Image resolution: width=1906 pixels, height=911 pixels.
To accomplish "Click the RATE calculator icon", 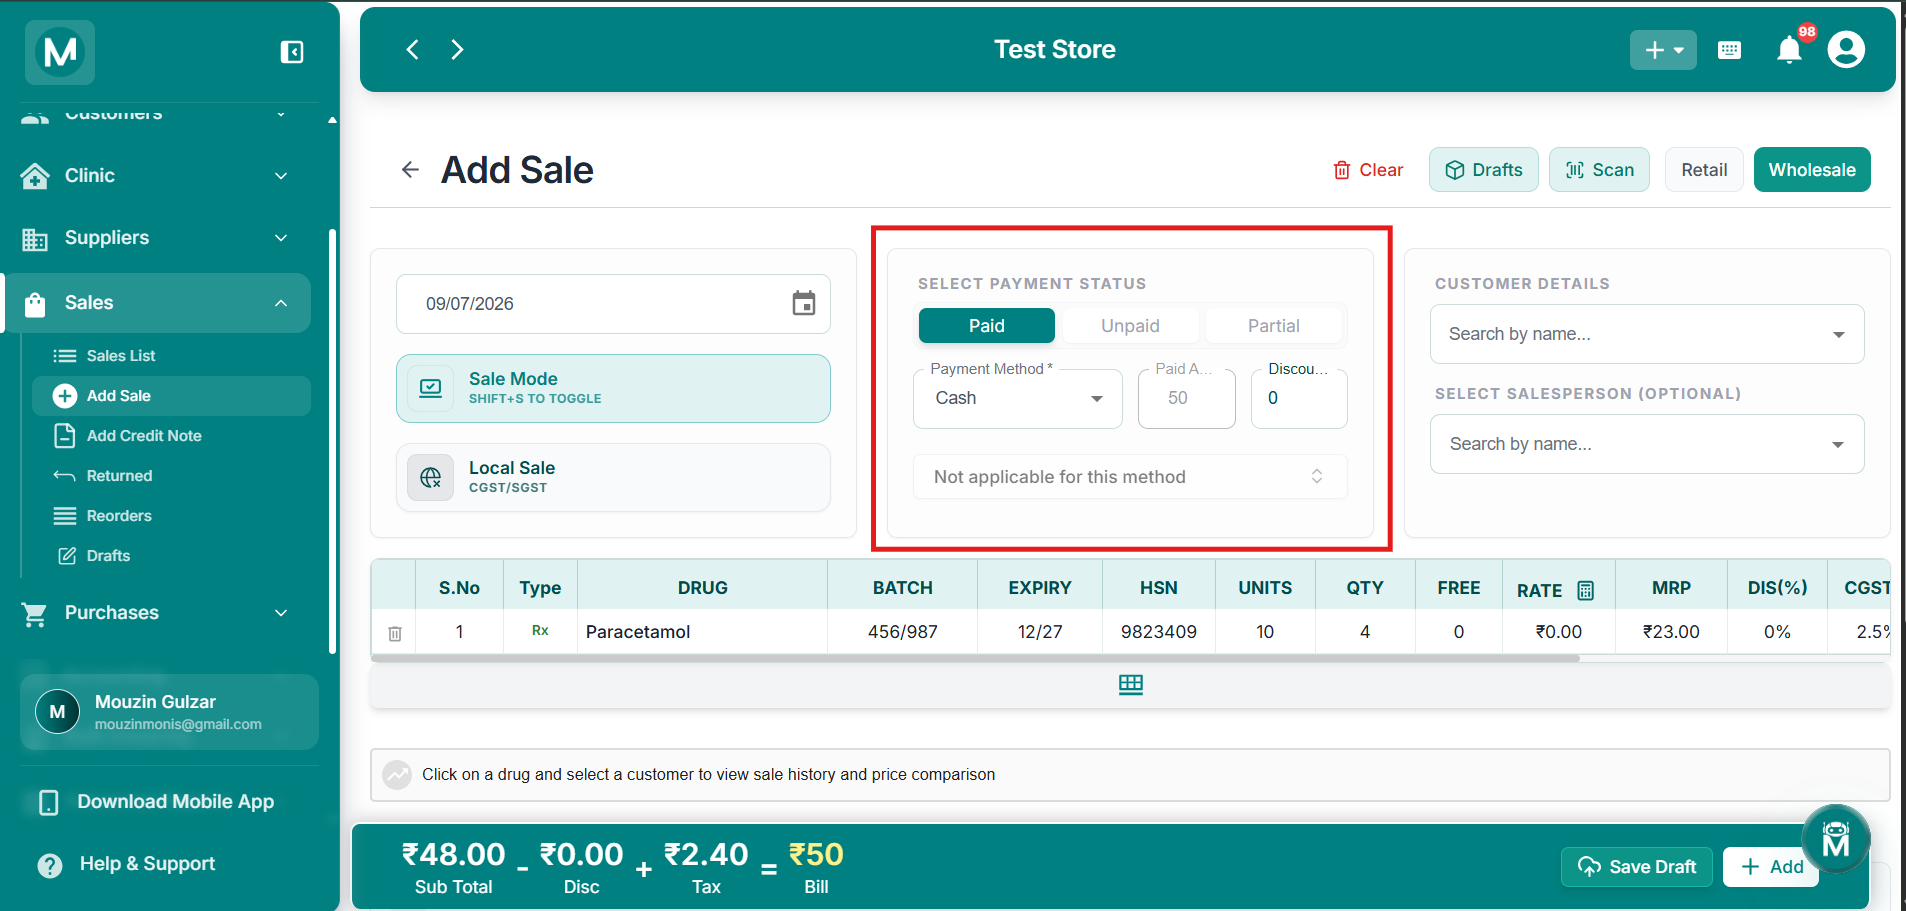I will pos(1586,590).
